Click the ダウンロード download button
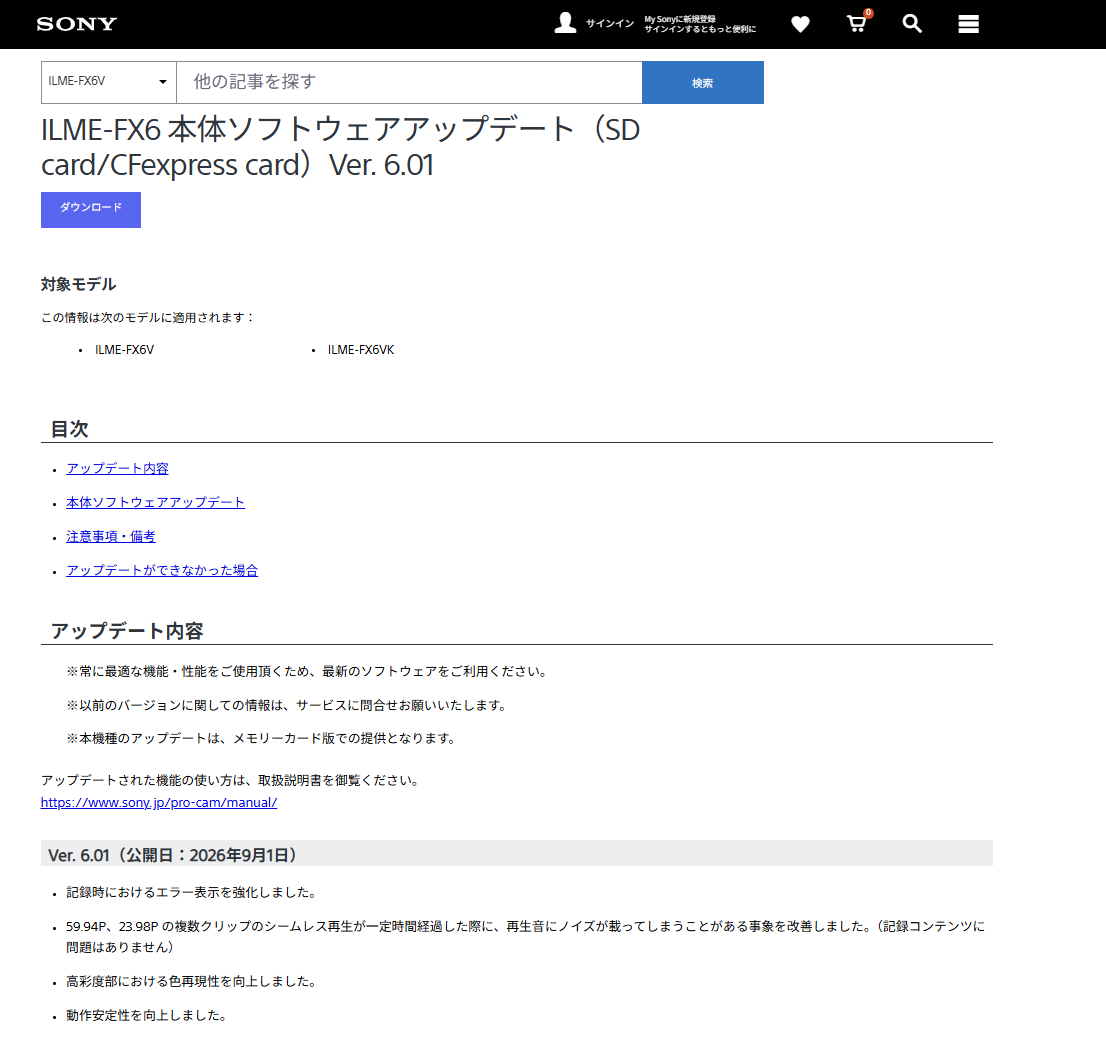Image resolution: width=1106 pixels, height=1045 pixels. point(91,209)
